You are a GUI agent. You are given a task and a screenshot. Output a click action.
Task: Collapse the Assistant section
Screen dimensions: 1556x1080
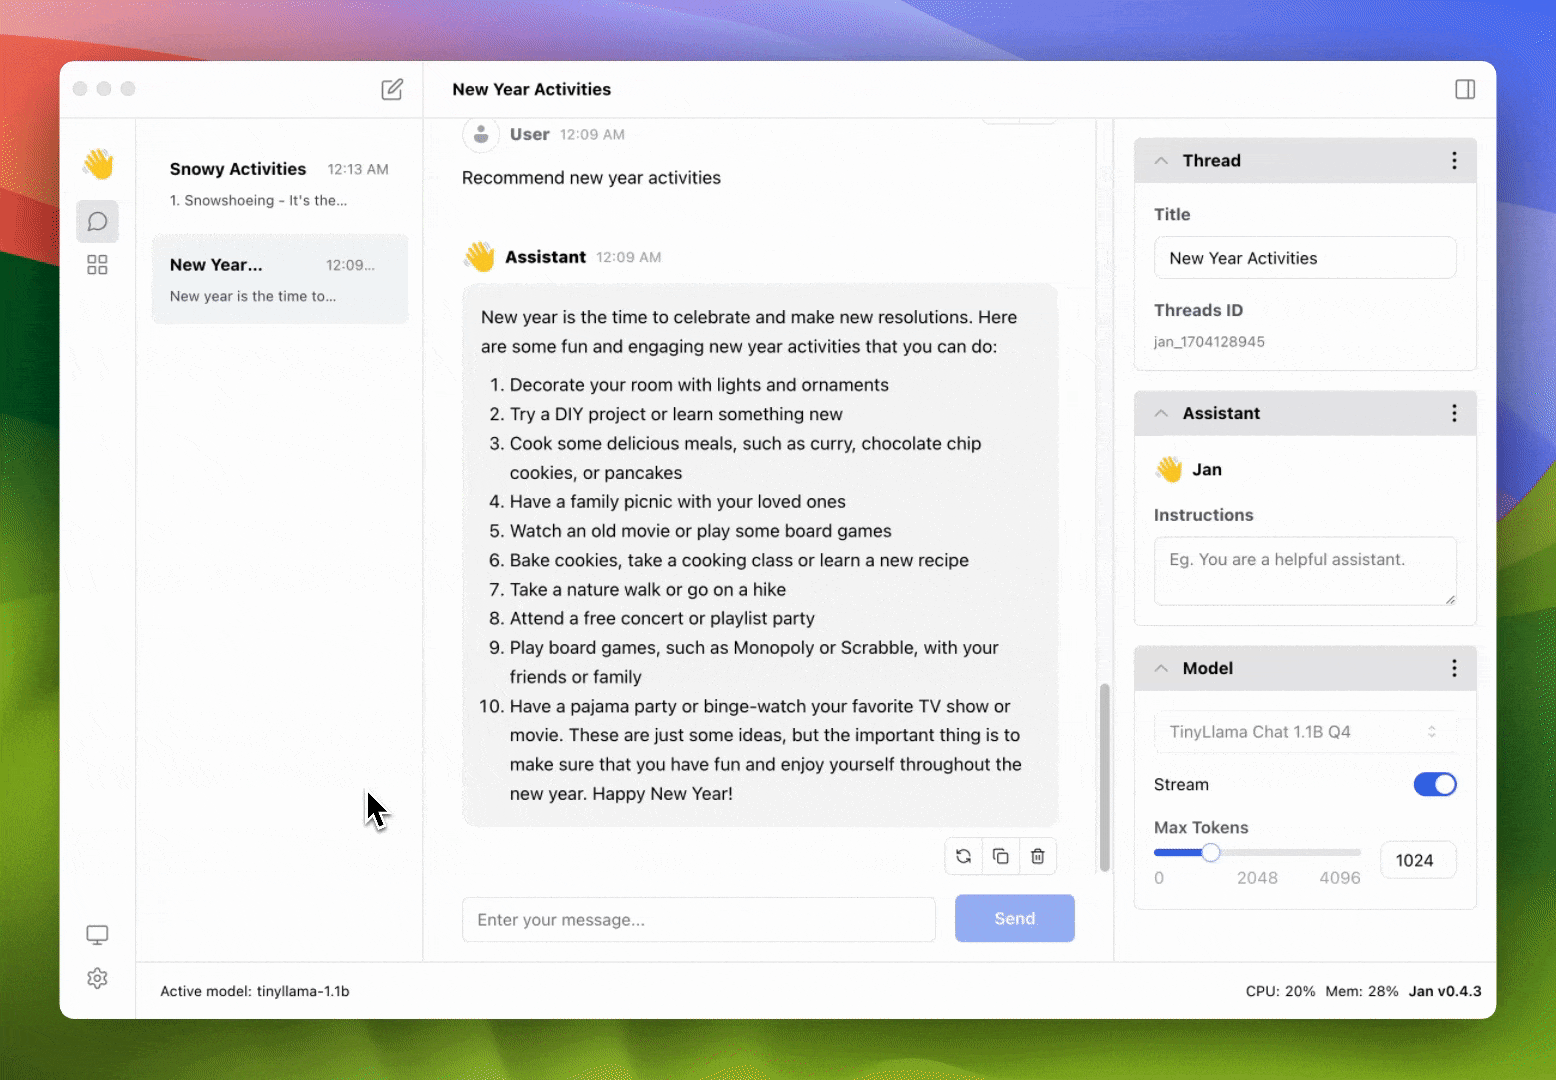[x=1160, y=413]
